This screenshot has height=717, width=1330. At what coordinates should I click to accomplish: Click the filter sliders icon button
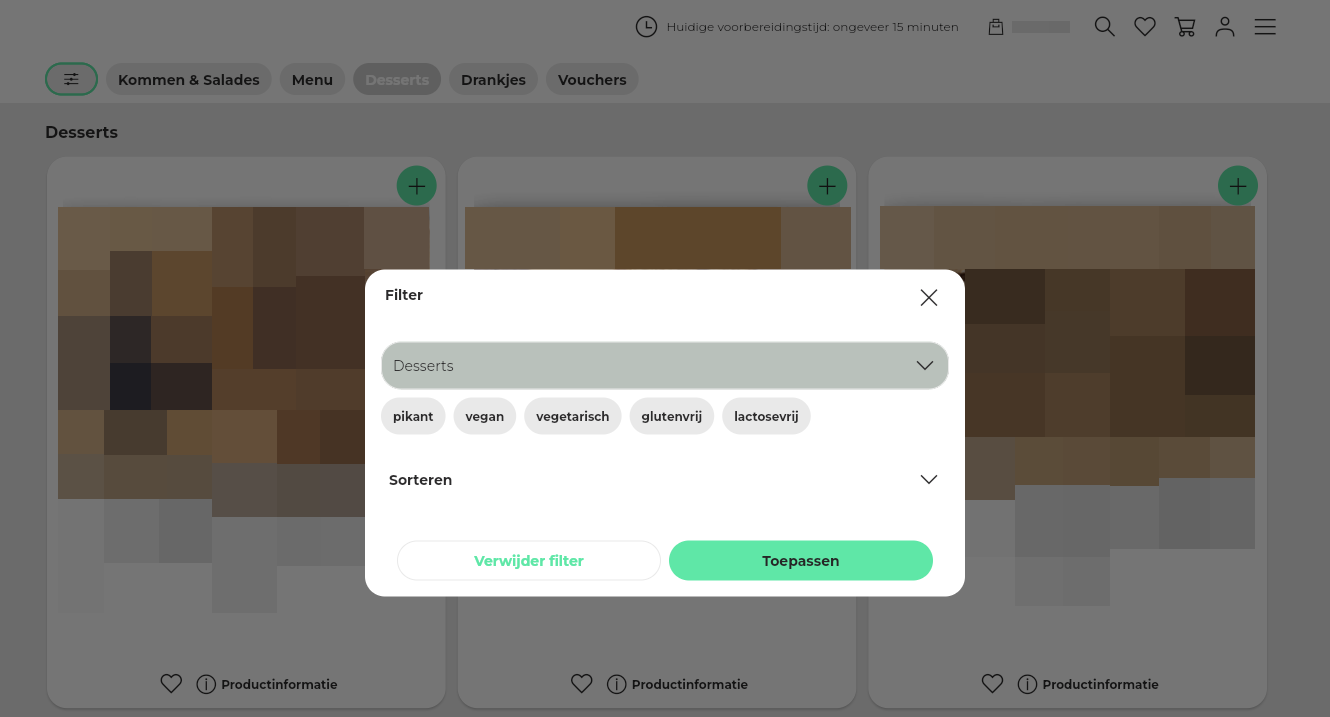coord(71,79)
